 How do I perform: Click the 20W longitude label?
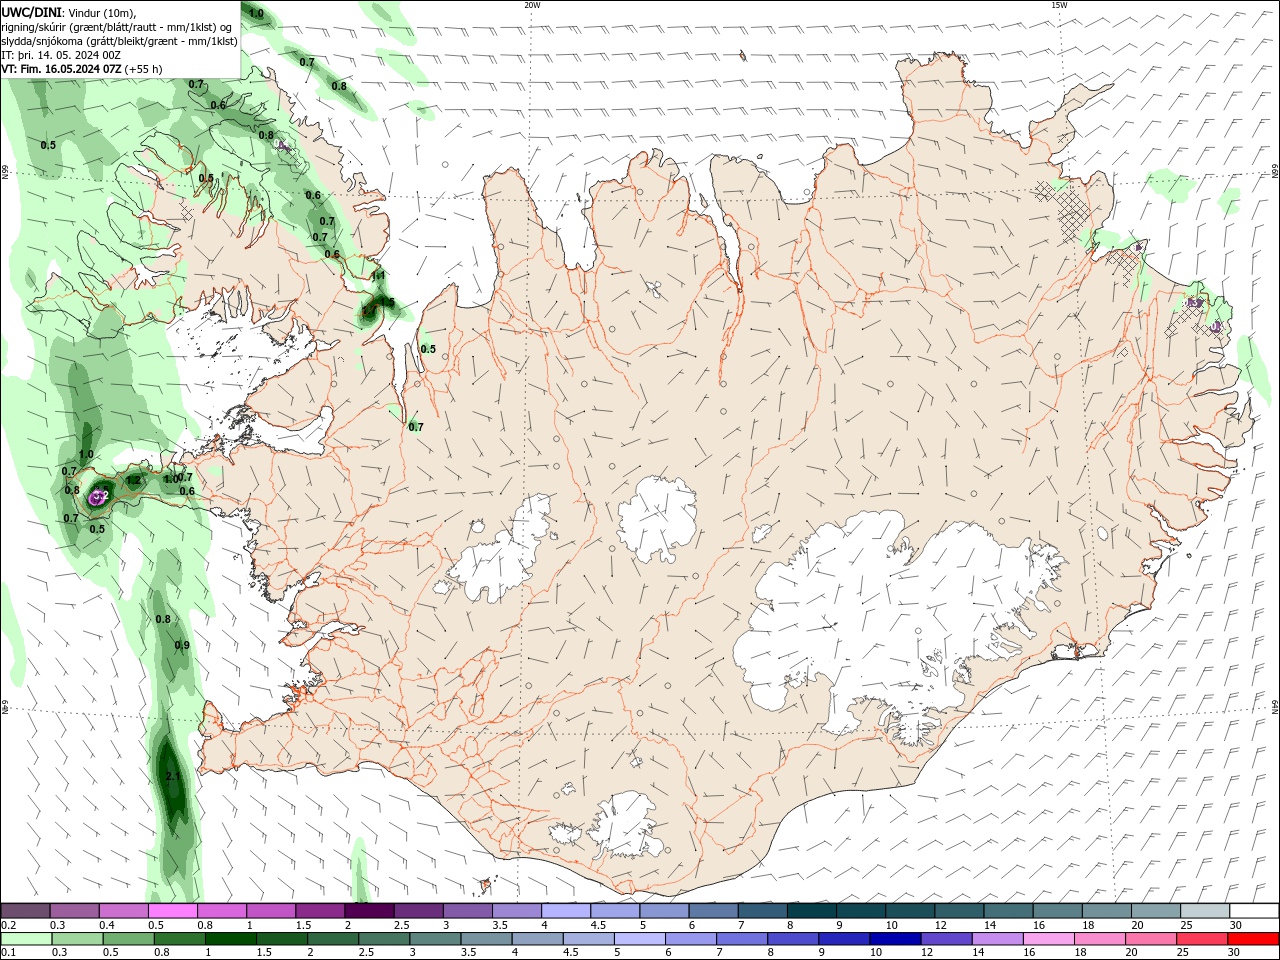coord(532,5)
